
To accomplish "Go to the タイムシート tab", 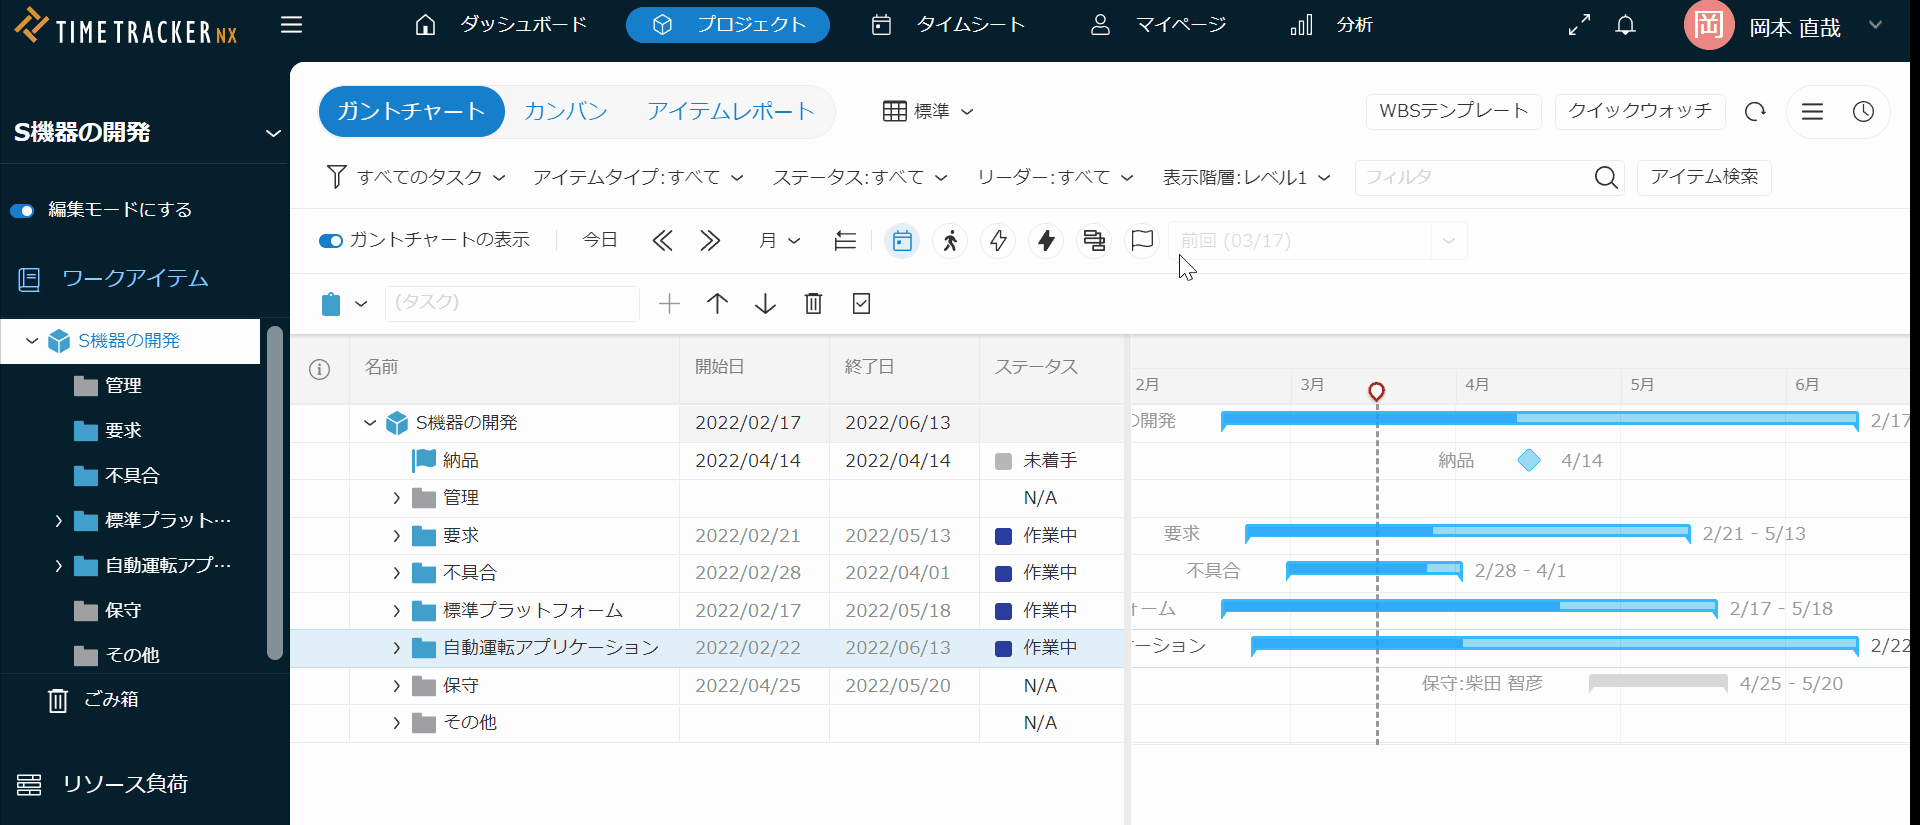I will coord(948,25).
